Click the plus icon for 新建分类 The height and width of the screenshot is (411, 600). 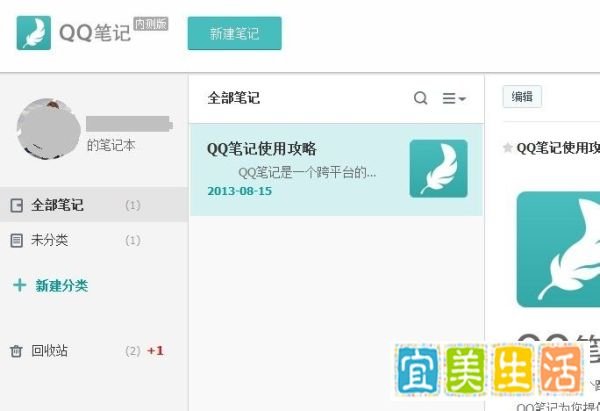[x=20, y=285]
